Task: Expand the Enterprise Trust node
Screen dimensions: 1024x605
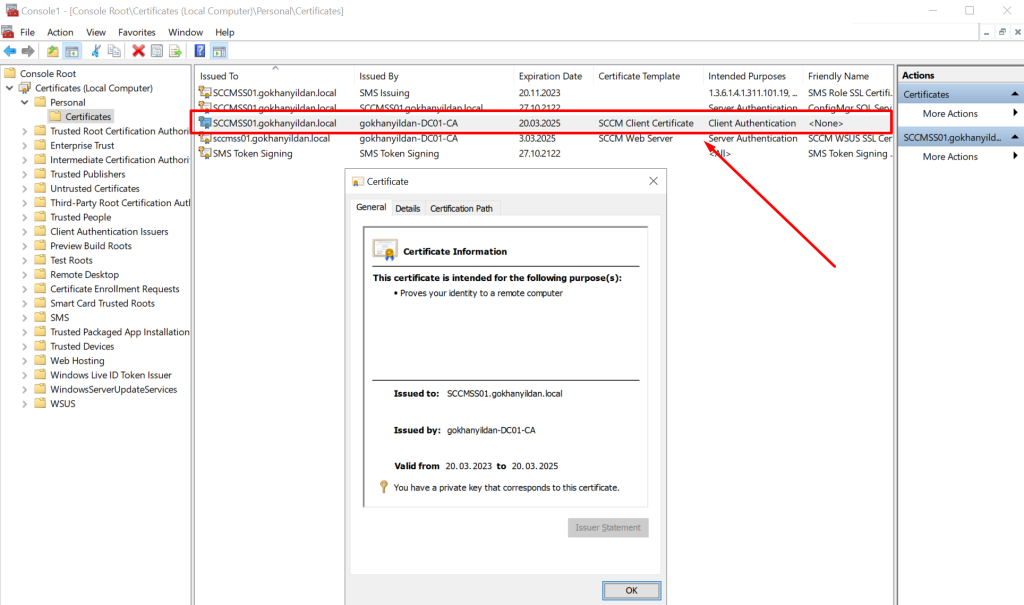Action: pos(25,145)
